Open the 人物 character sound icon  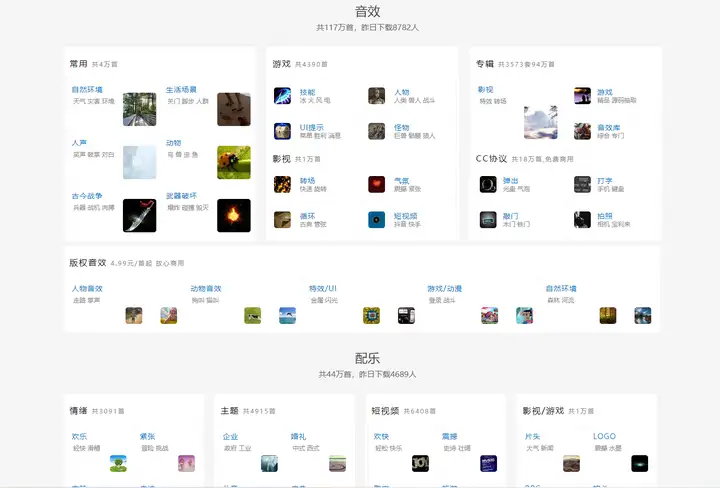pos(376,96)
